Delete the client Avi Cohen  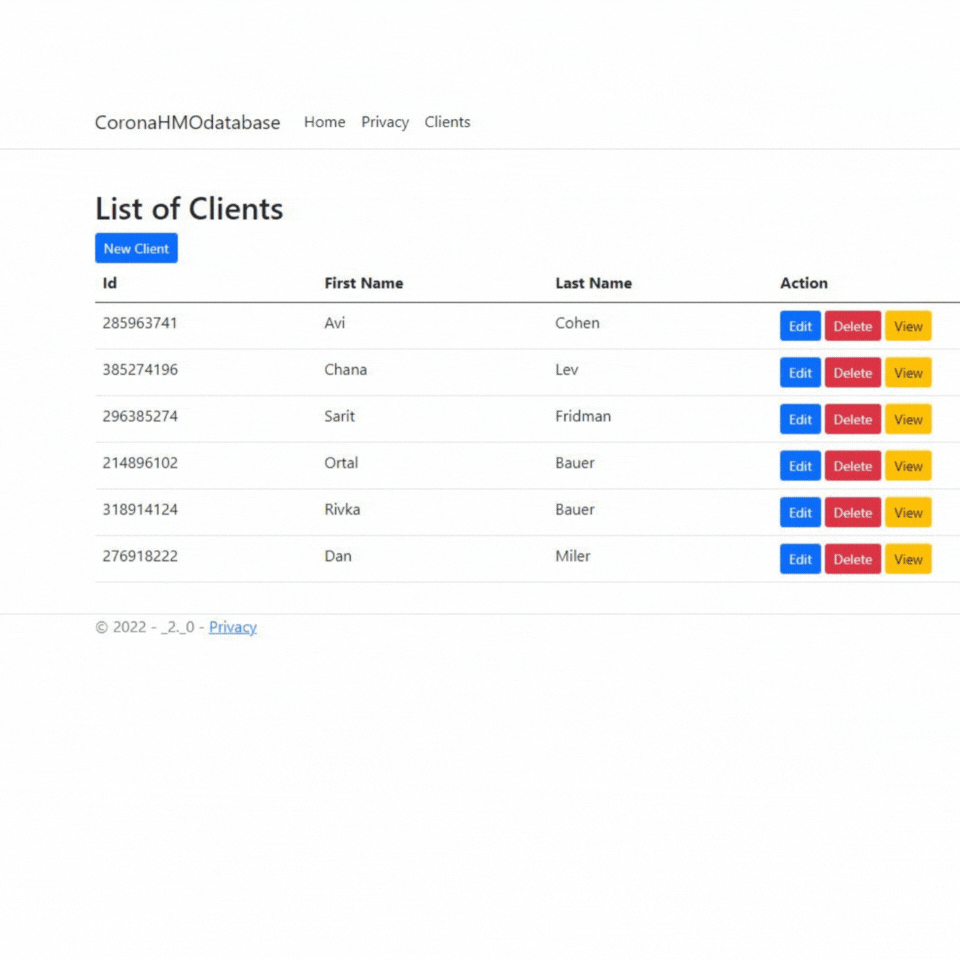click(x=852, y=325)
